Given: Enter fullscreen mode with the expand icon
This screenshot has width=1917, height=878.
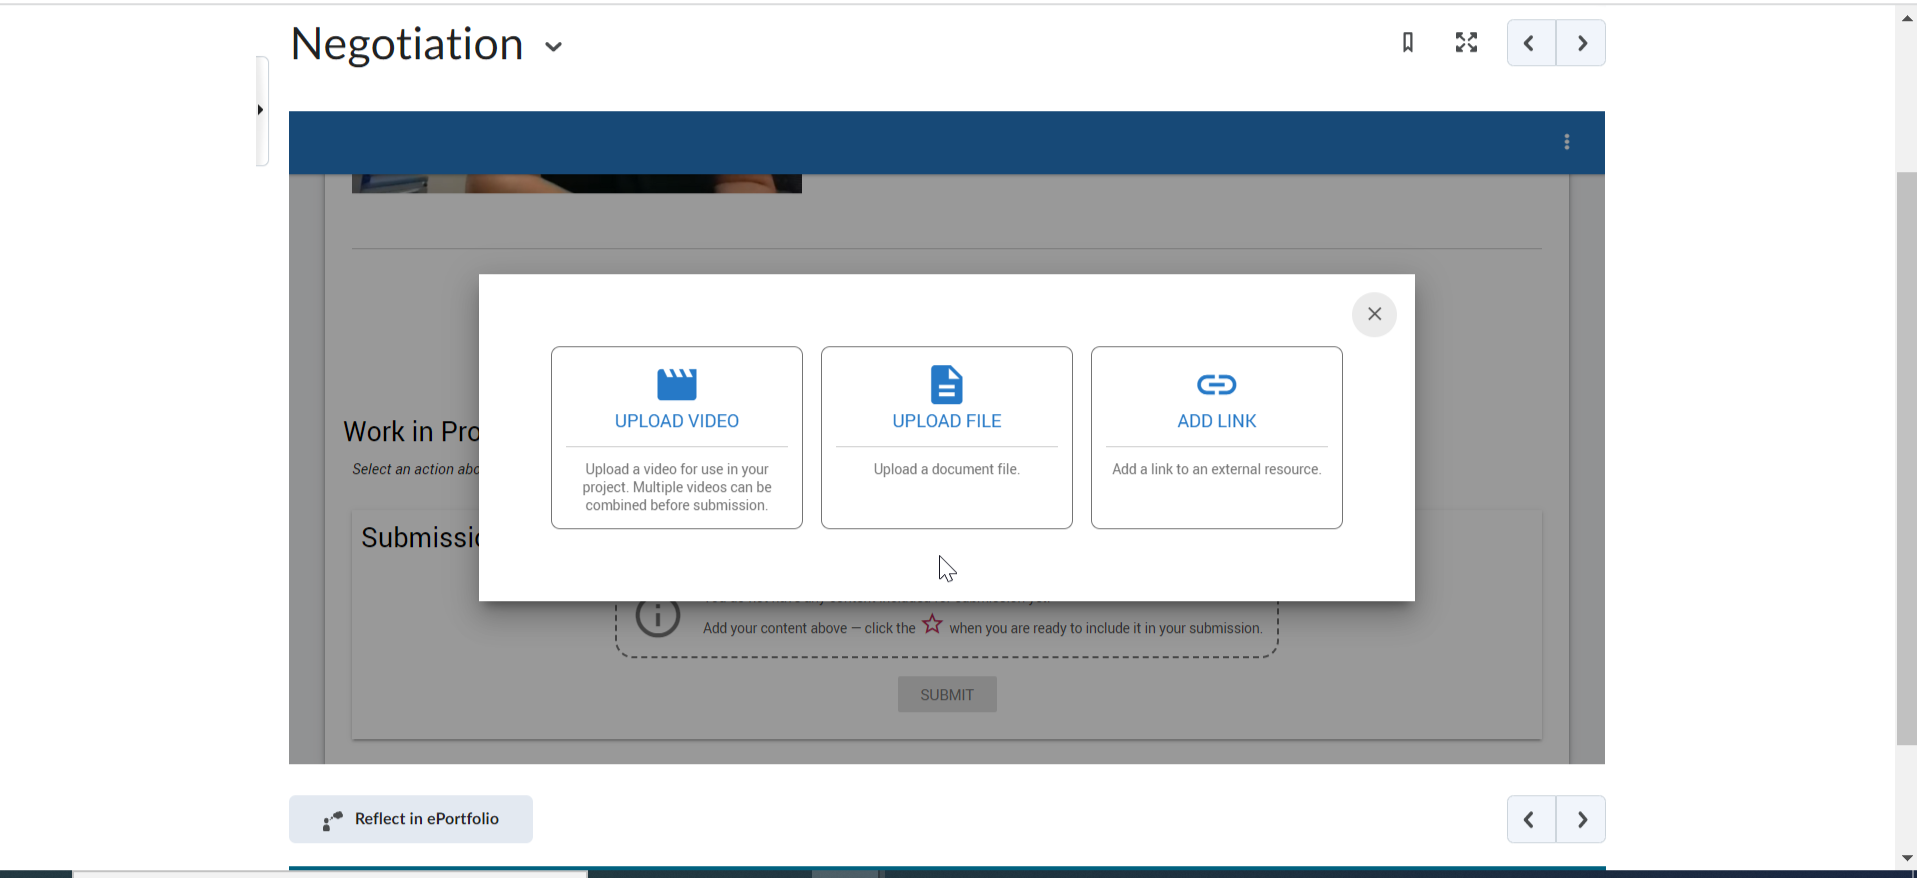Looking at the screenshot, I should click(x=1466, y=43).
